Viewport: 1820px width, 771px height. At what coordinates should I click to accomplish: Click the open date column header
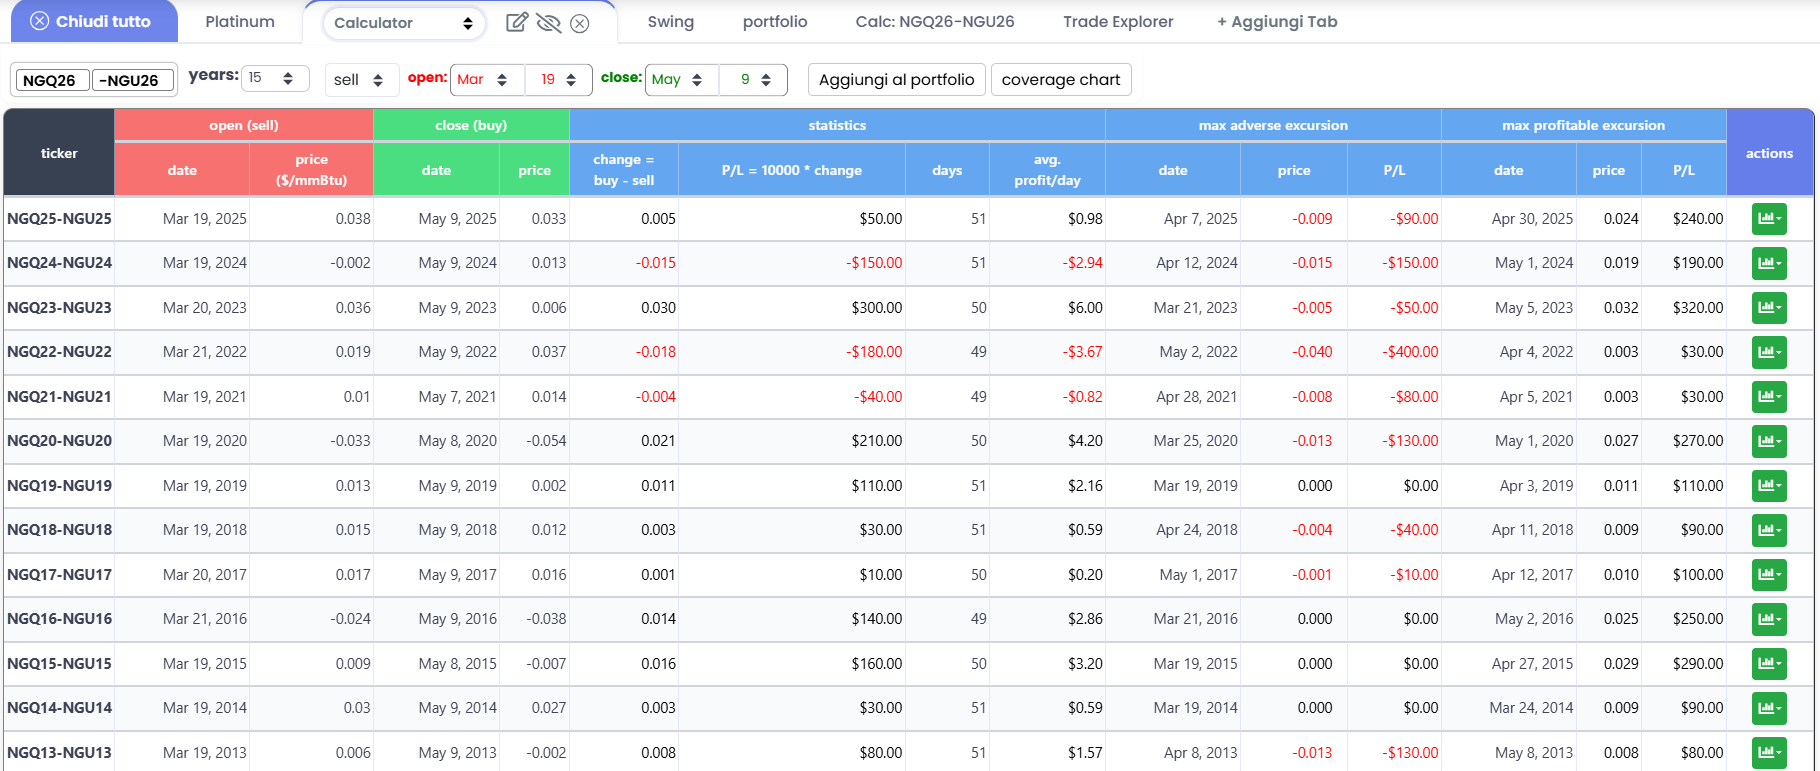[182, 170]
